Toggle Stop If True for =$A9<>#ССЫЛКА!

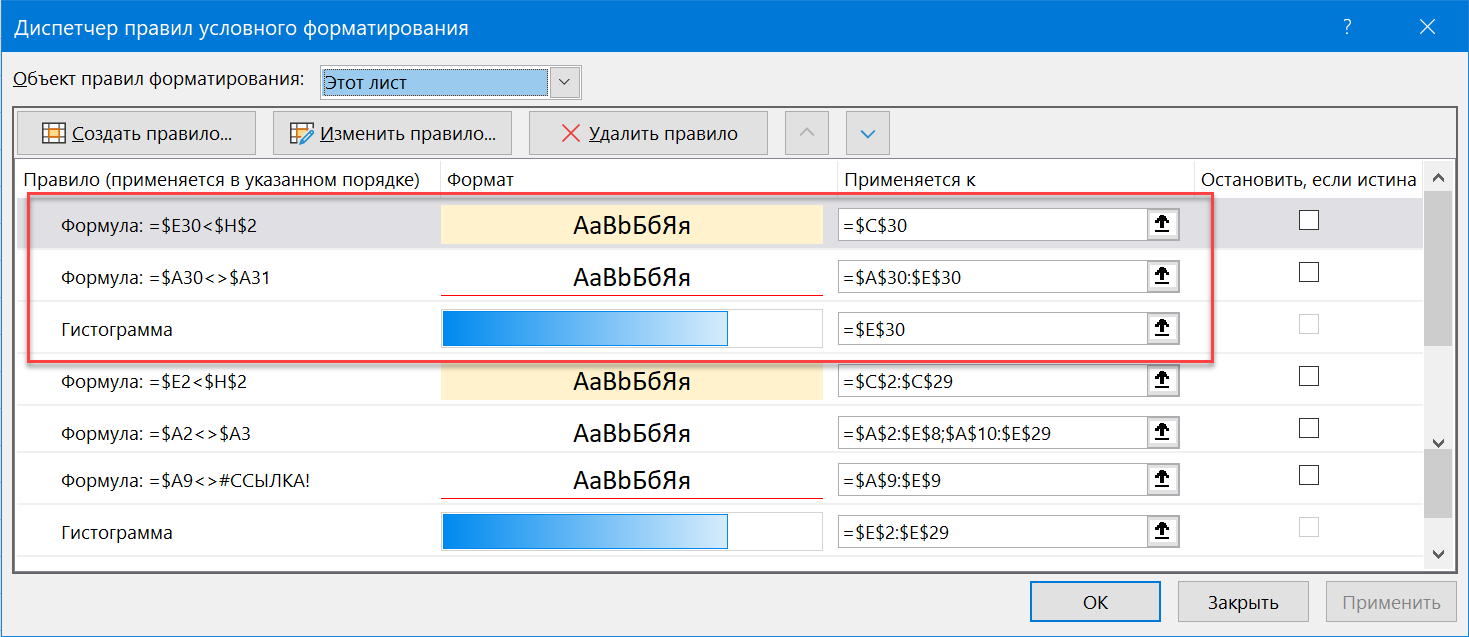point(1308,474)
